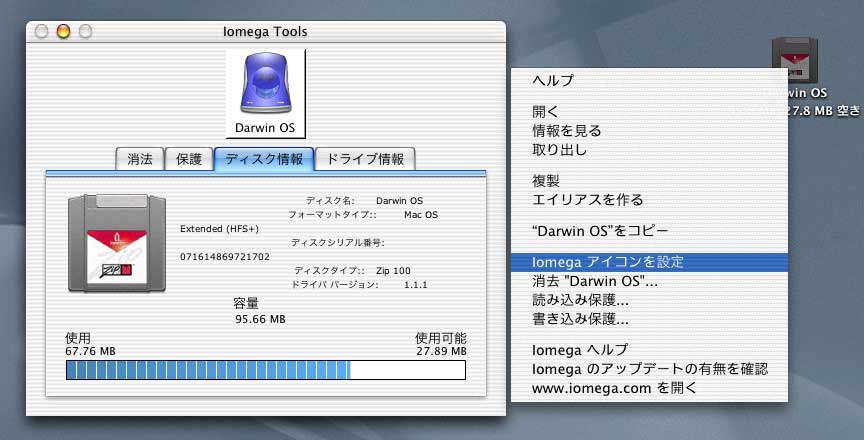
Task: Choose Iomega のアップデートの有無を確認
Action: [649, 369]
